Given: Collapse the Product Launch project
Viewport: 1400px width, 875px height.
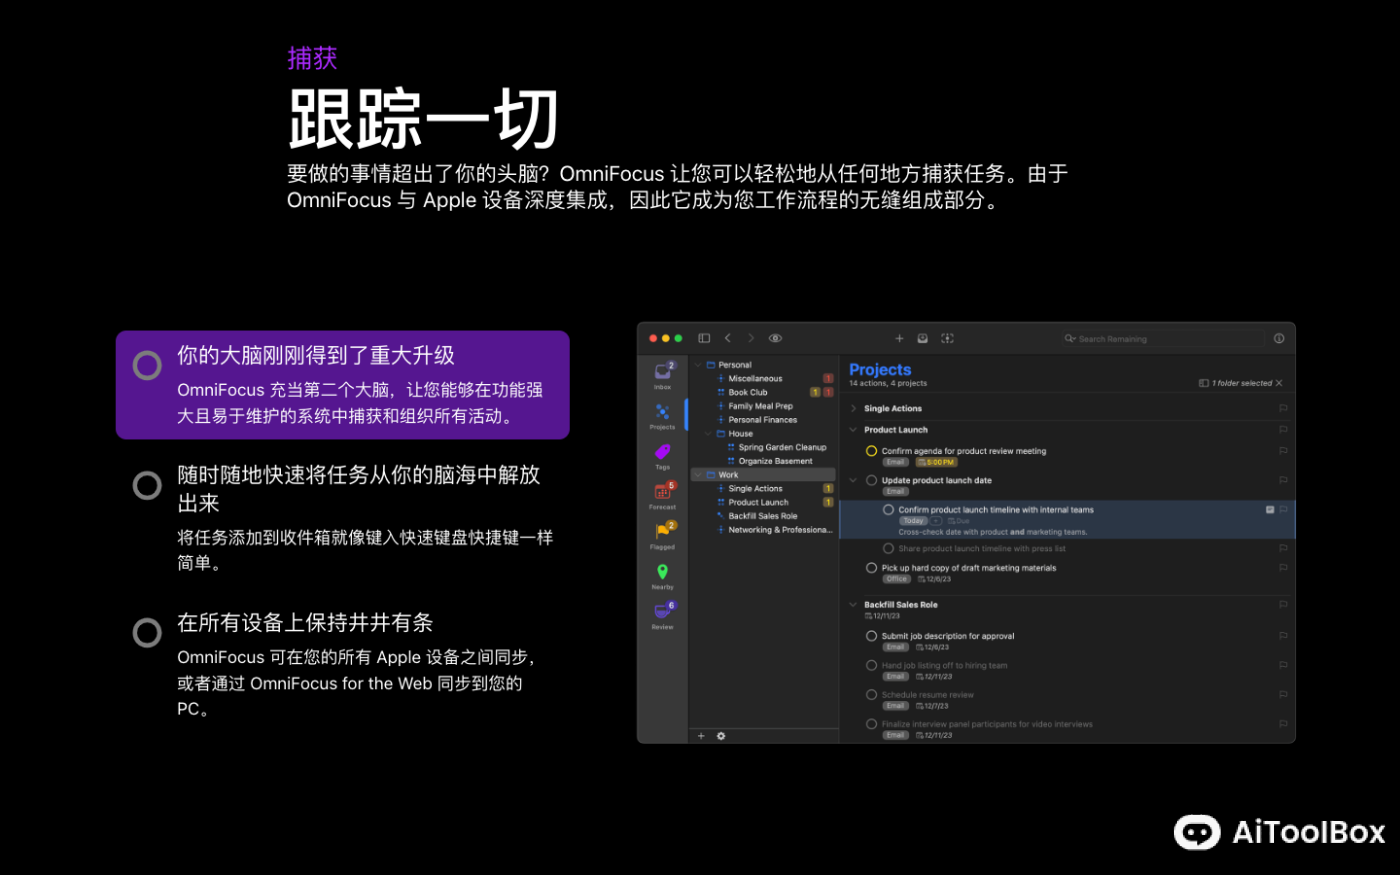Looking at the screenshot, I should click(851, 429).
